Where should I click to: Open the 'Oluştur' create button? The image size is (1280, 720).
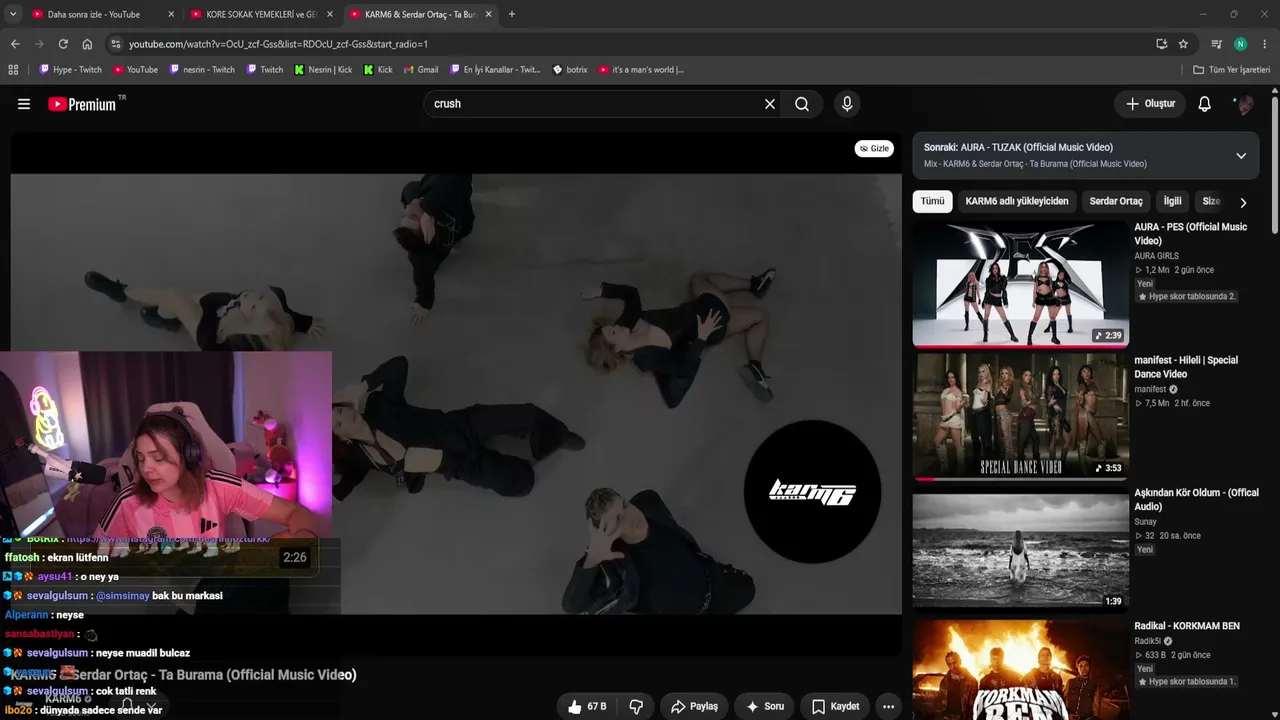(x=1150, y=104)
